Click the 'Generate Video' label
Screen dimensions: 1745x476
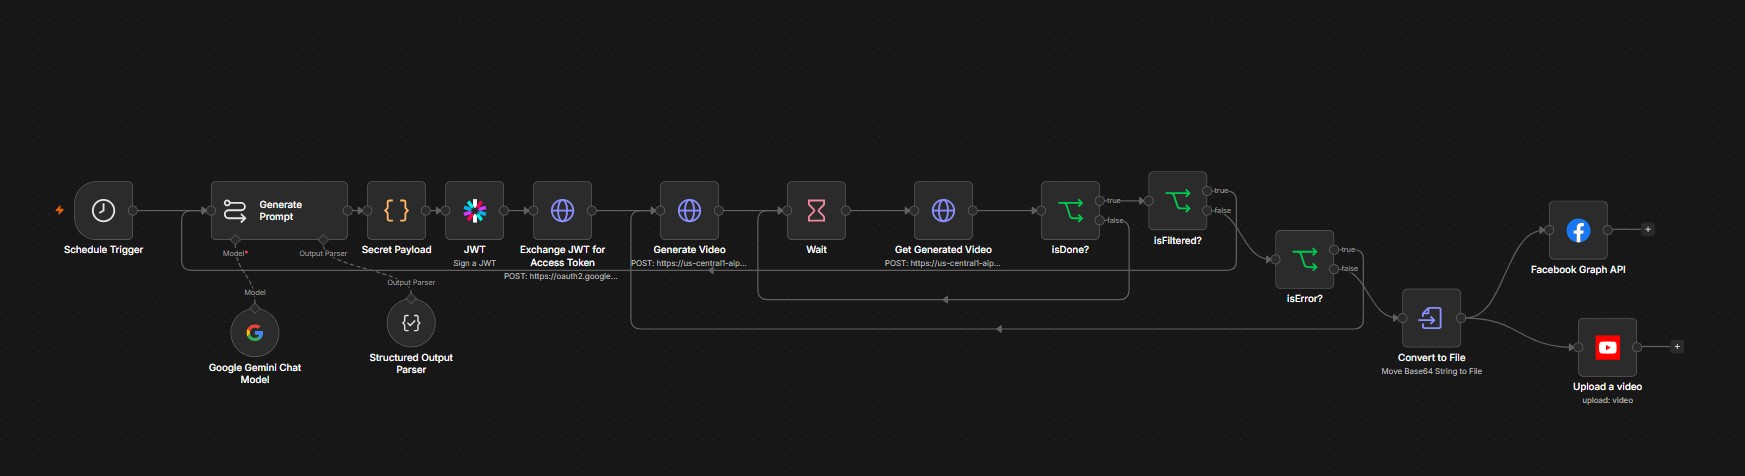pos(689,250)
